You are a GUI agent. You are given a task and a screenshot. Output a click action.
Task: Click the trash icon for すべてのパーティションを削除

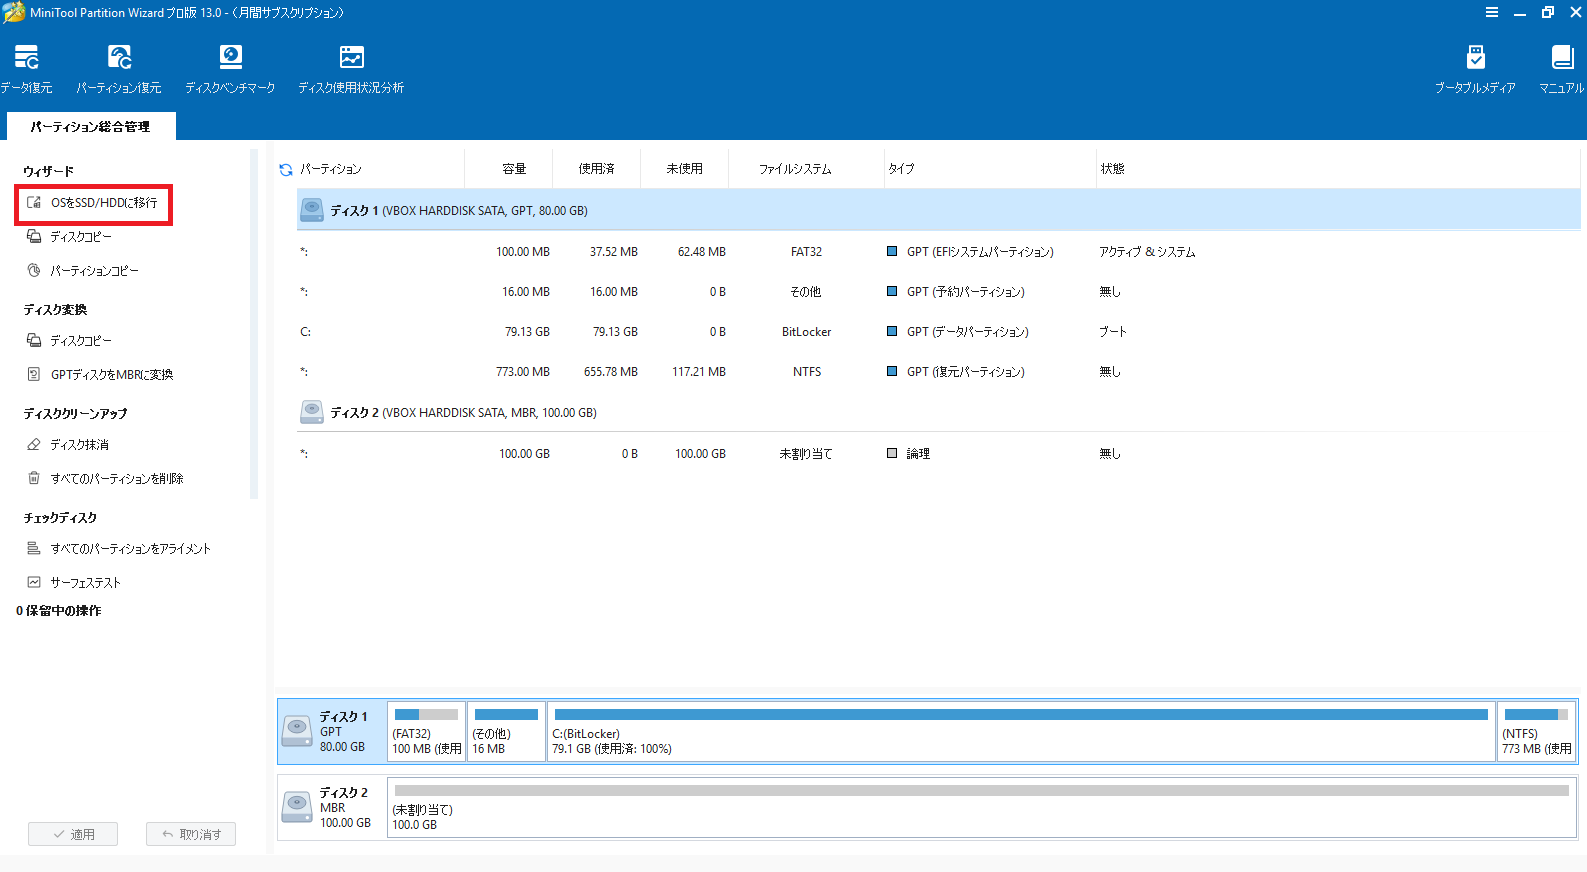coord(34,479)
